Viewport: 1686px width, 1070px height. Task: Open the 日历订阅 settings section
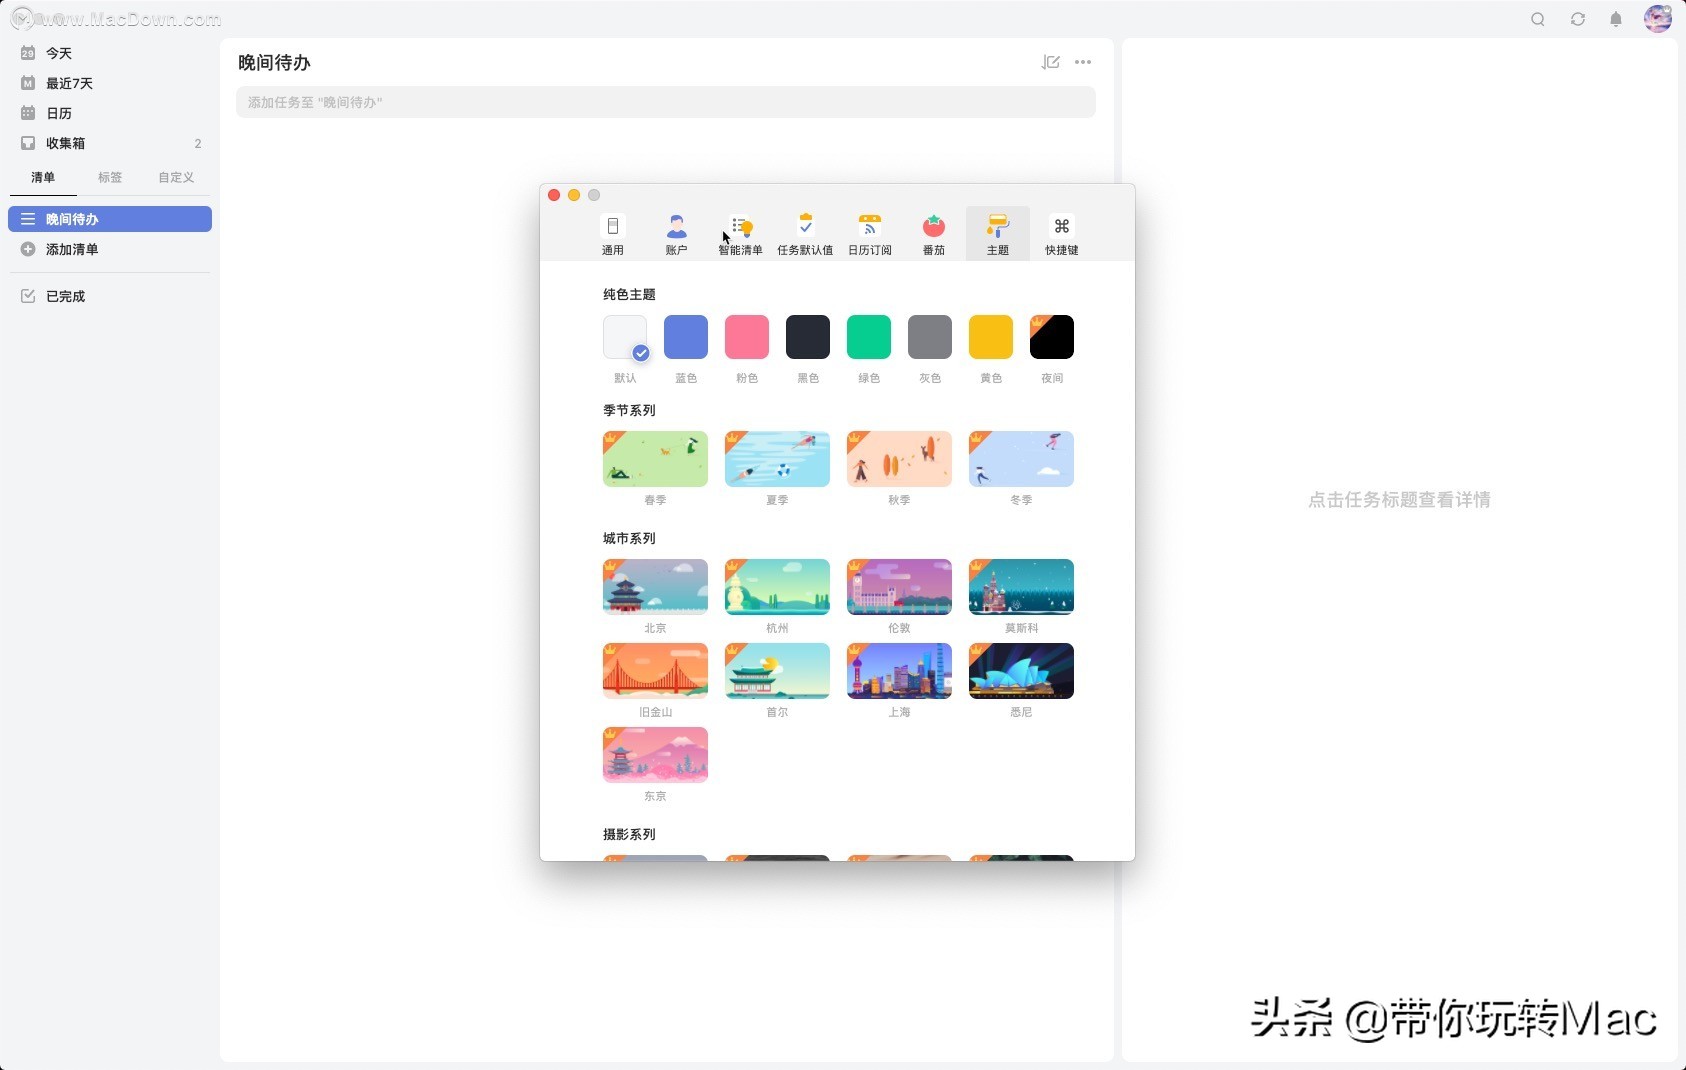869,233
